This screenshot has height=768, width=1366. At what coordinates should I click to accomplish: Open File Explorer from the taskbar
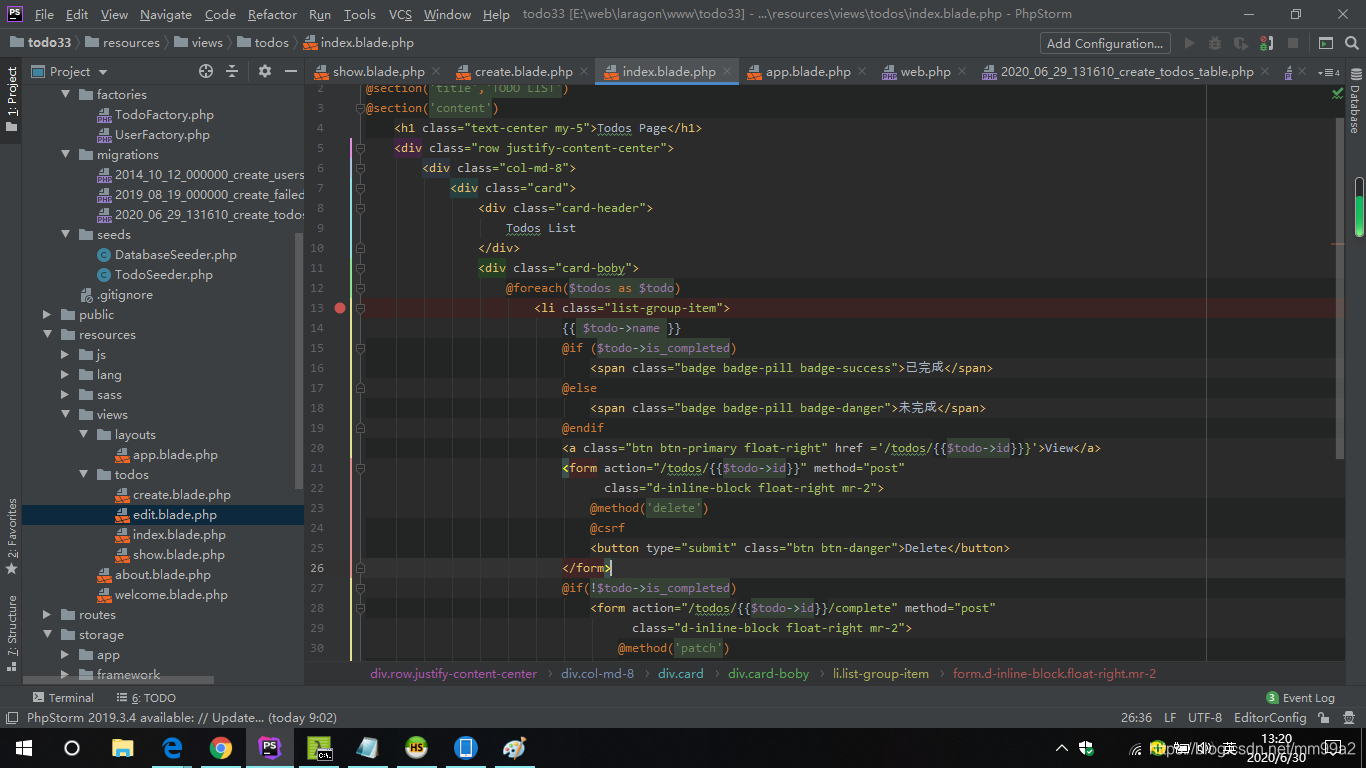point(123,748)
